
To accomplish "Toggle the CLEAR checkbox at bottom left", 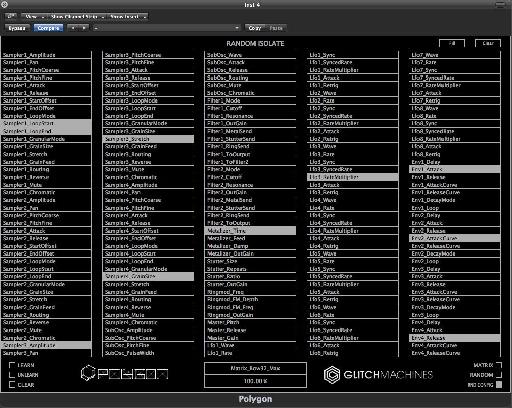I will [x=12, y=385].
